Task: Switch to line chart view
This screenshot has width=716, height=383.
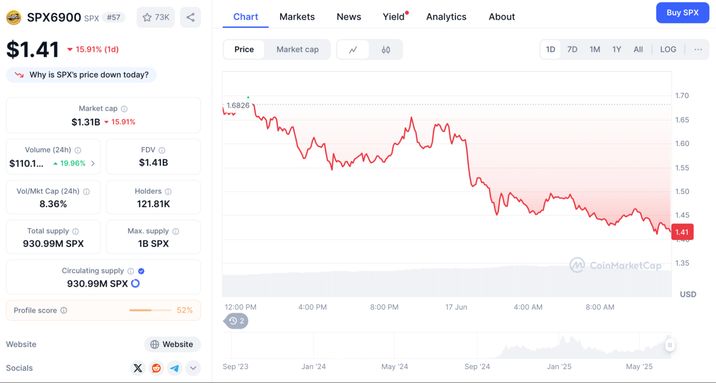Action: click(353, 50)
